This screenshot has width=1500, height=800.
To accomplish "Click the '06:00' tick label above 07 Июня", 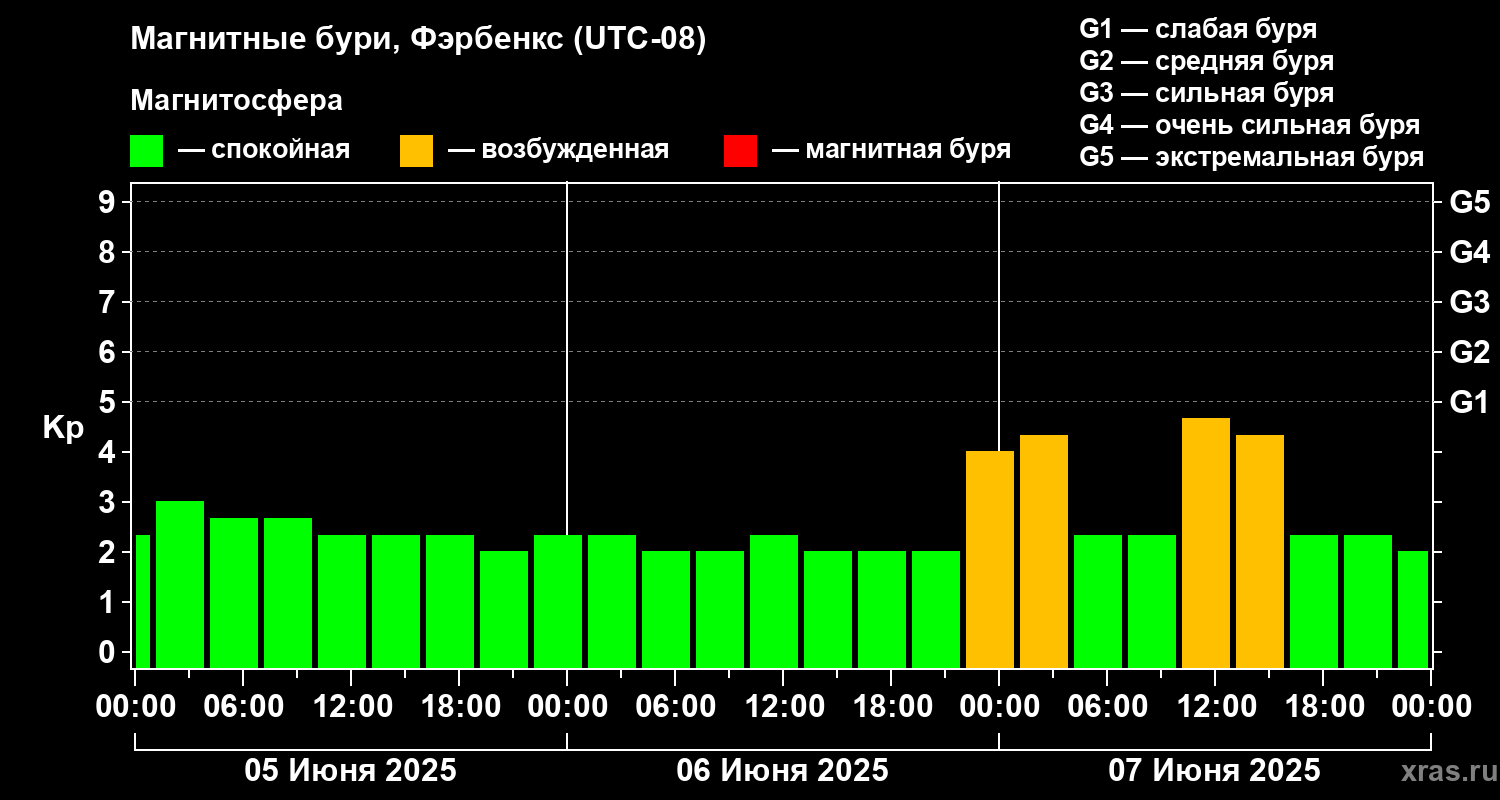I will 1107,707.
